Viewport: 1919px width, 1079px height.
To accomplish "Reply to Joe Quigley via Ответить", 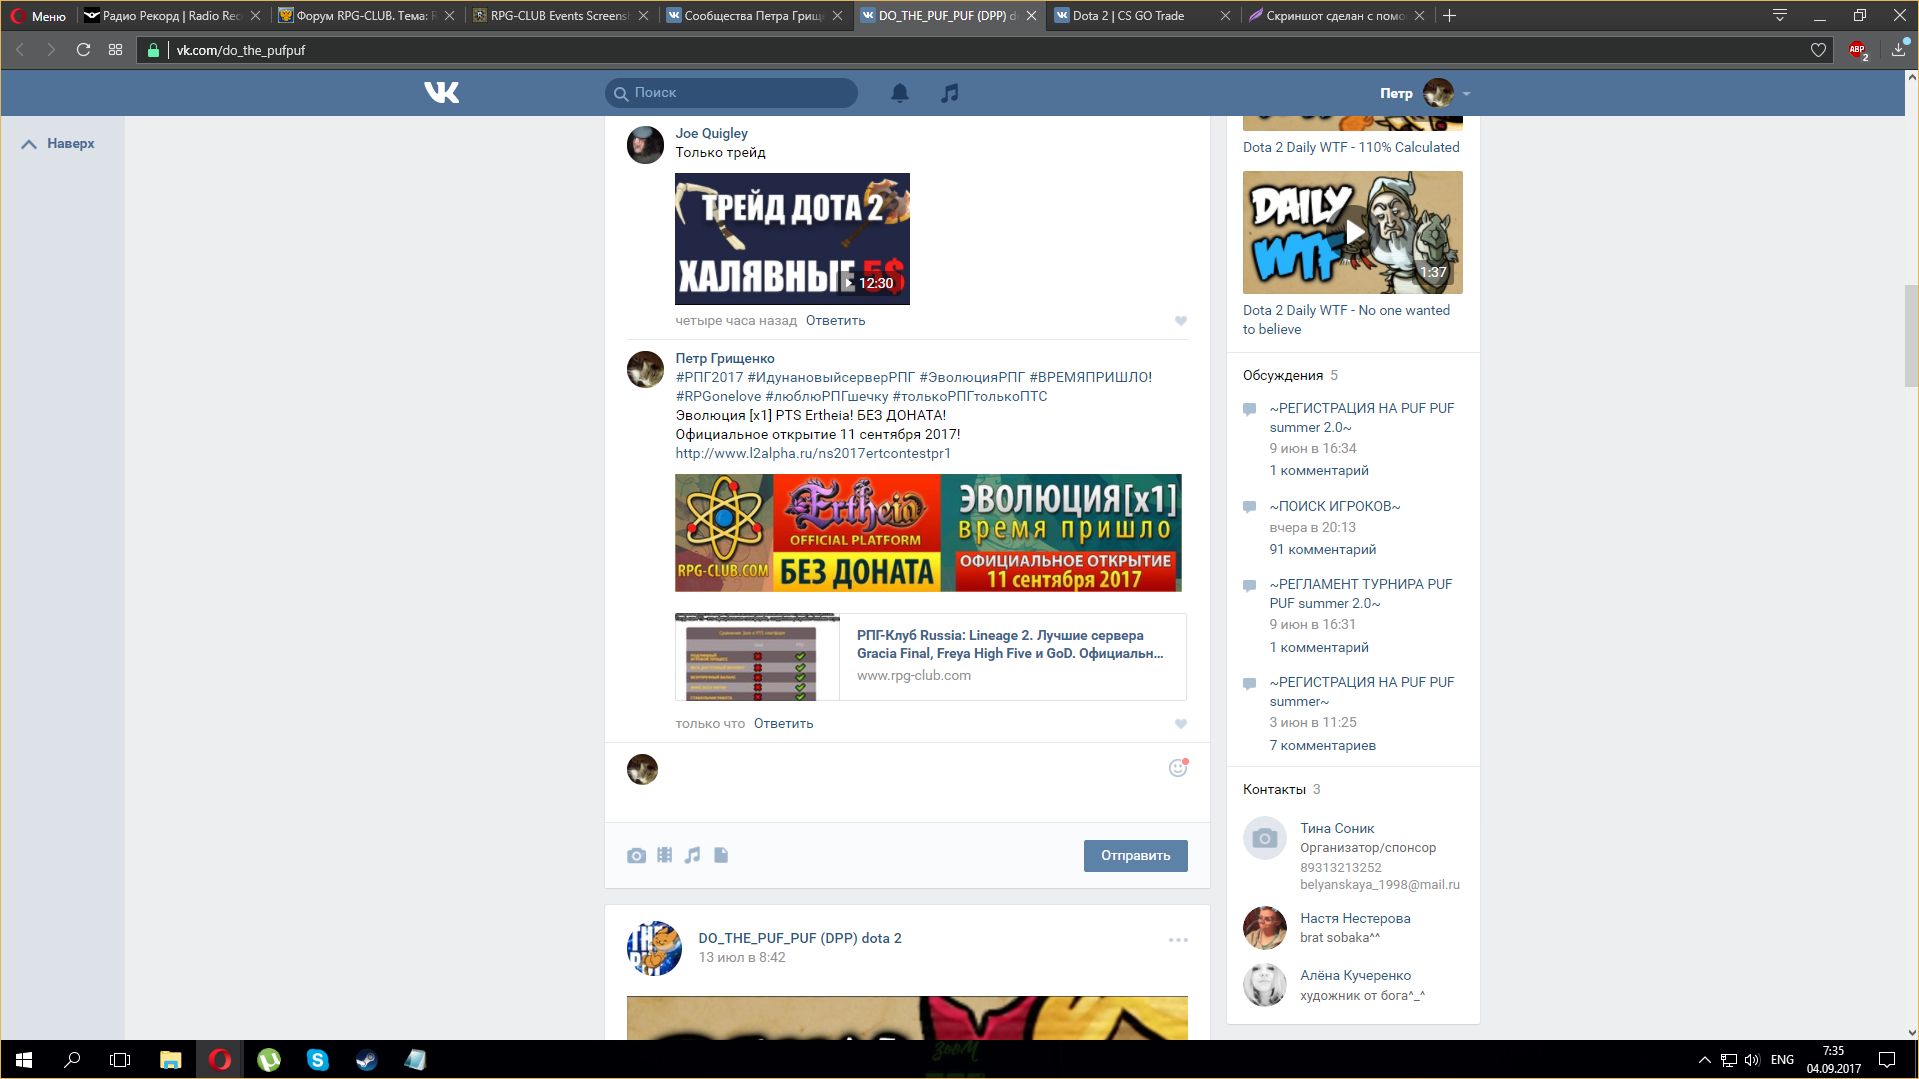I will point(835,321).
